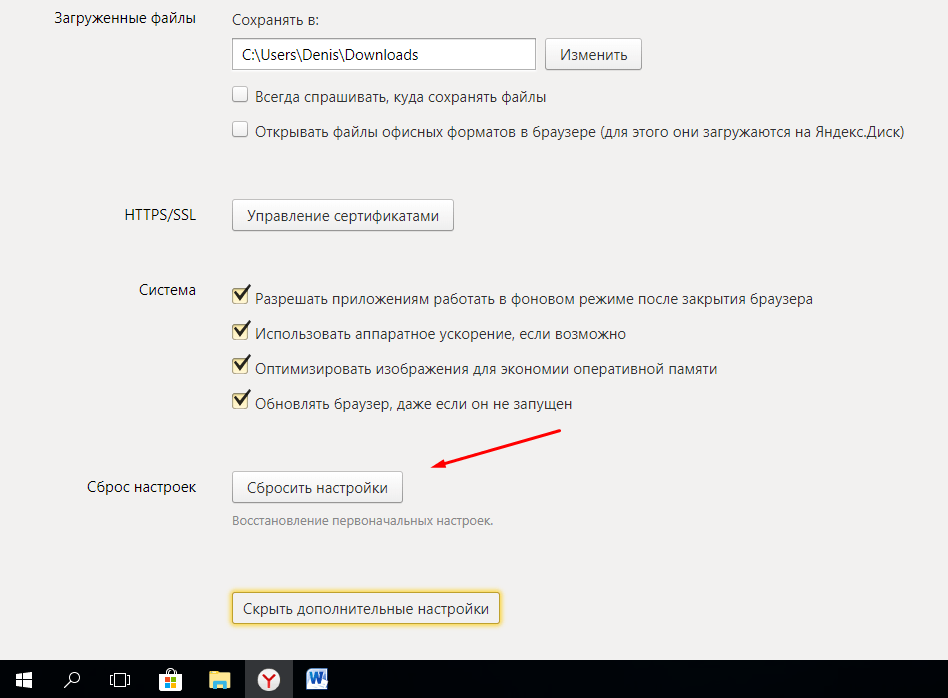Select the Система section label

click(x=167, y=290)
